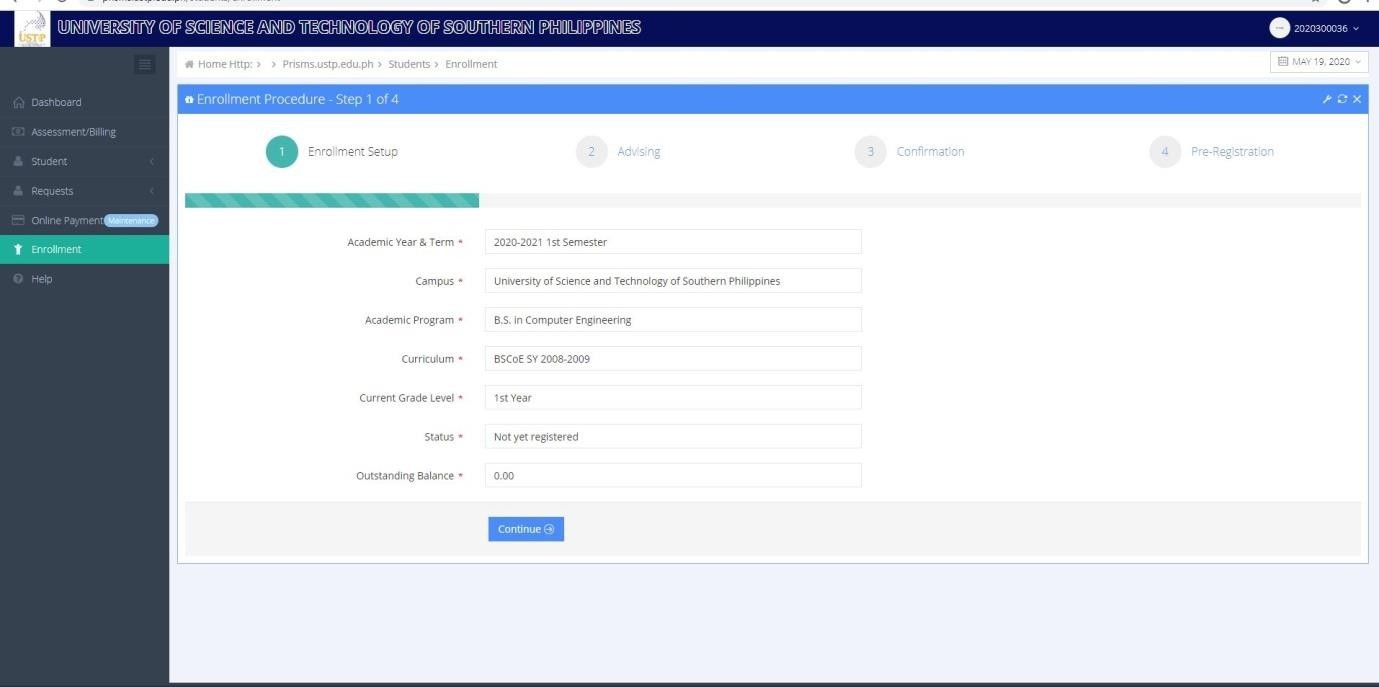
Task: Click the University header title text
Action: pyautogui.click(x=350, y=27)
